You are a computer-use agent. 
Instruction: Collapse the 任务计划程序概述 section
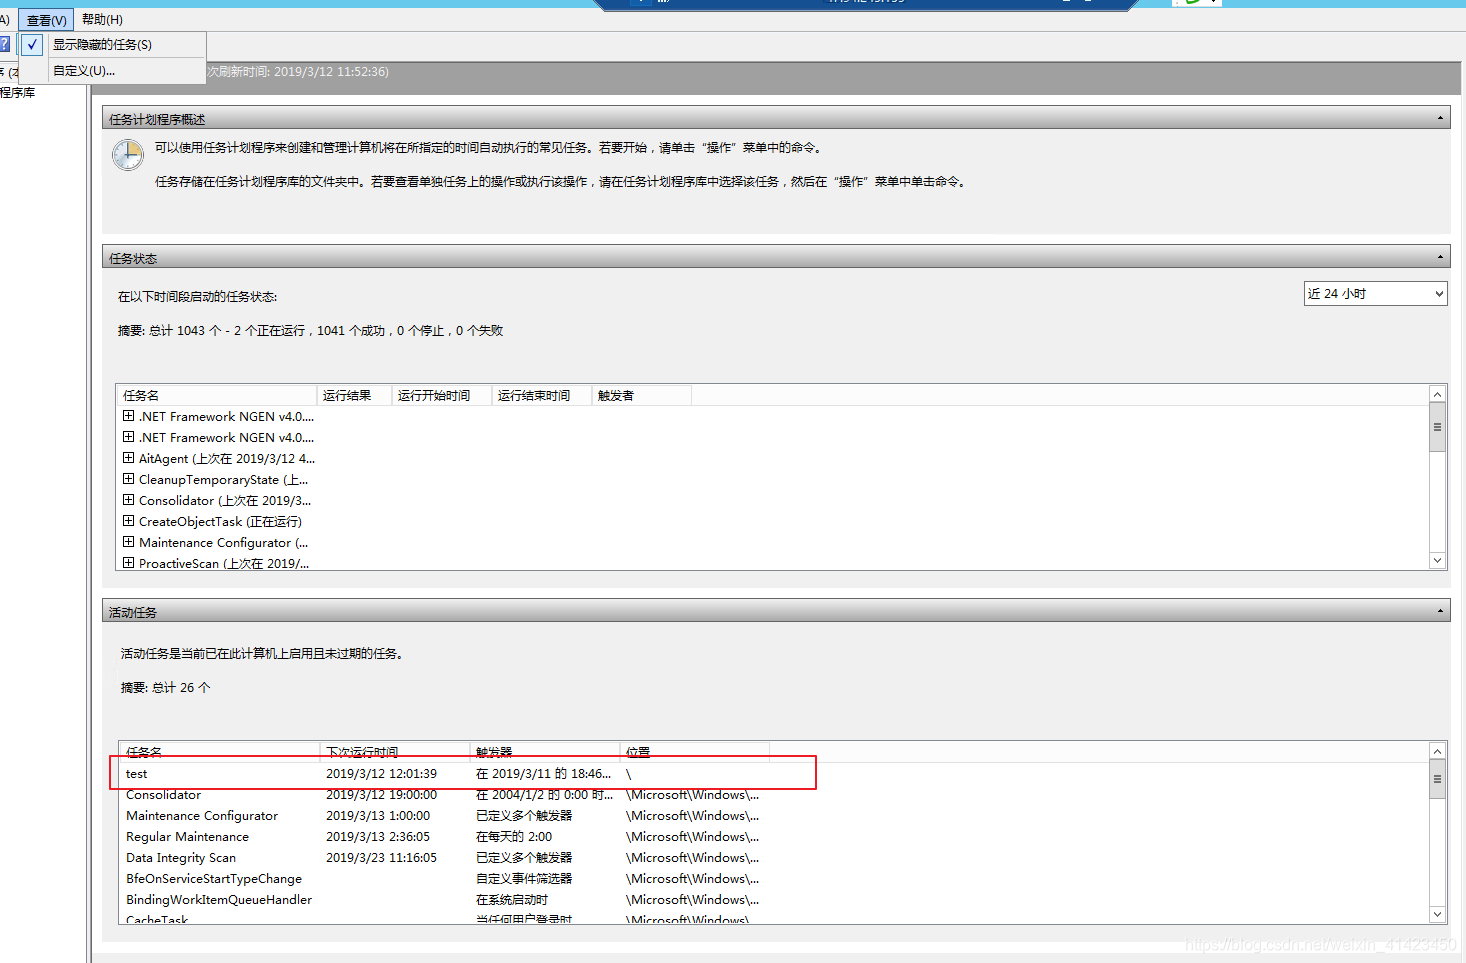pyautogui.click(x=1440, y=118)
